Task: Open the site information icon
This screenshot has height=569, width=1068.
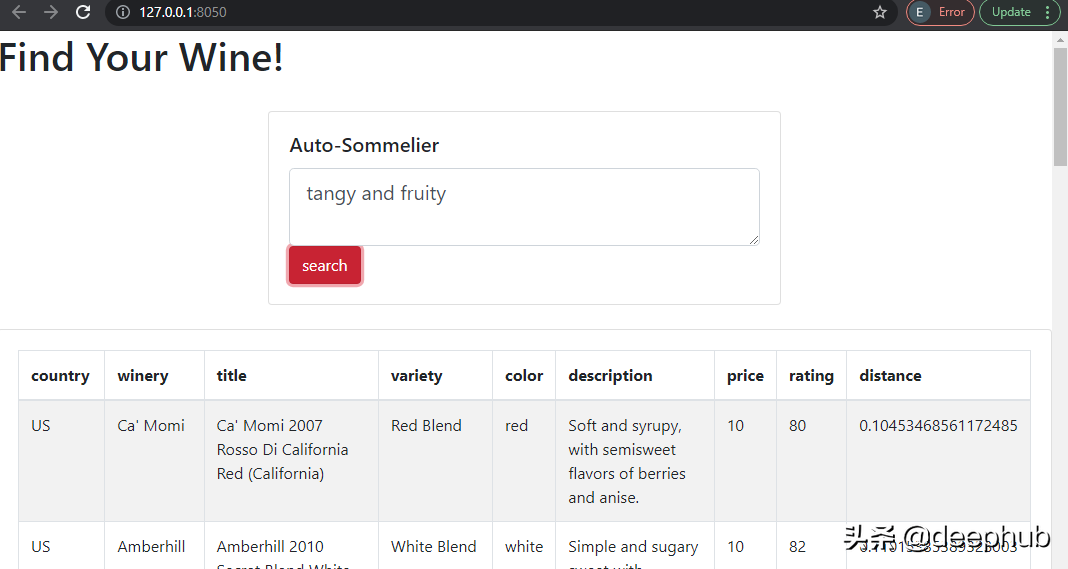Action: (123, 12)
